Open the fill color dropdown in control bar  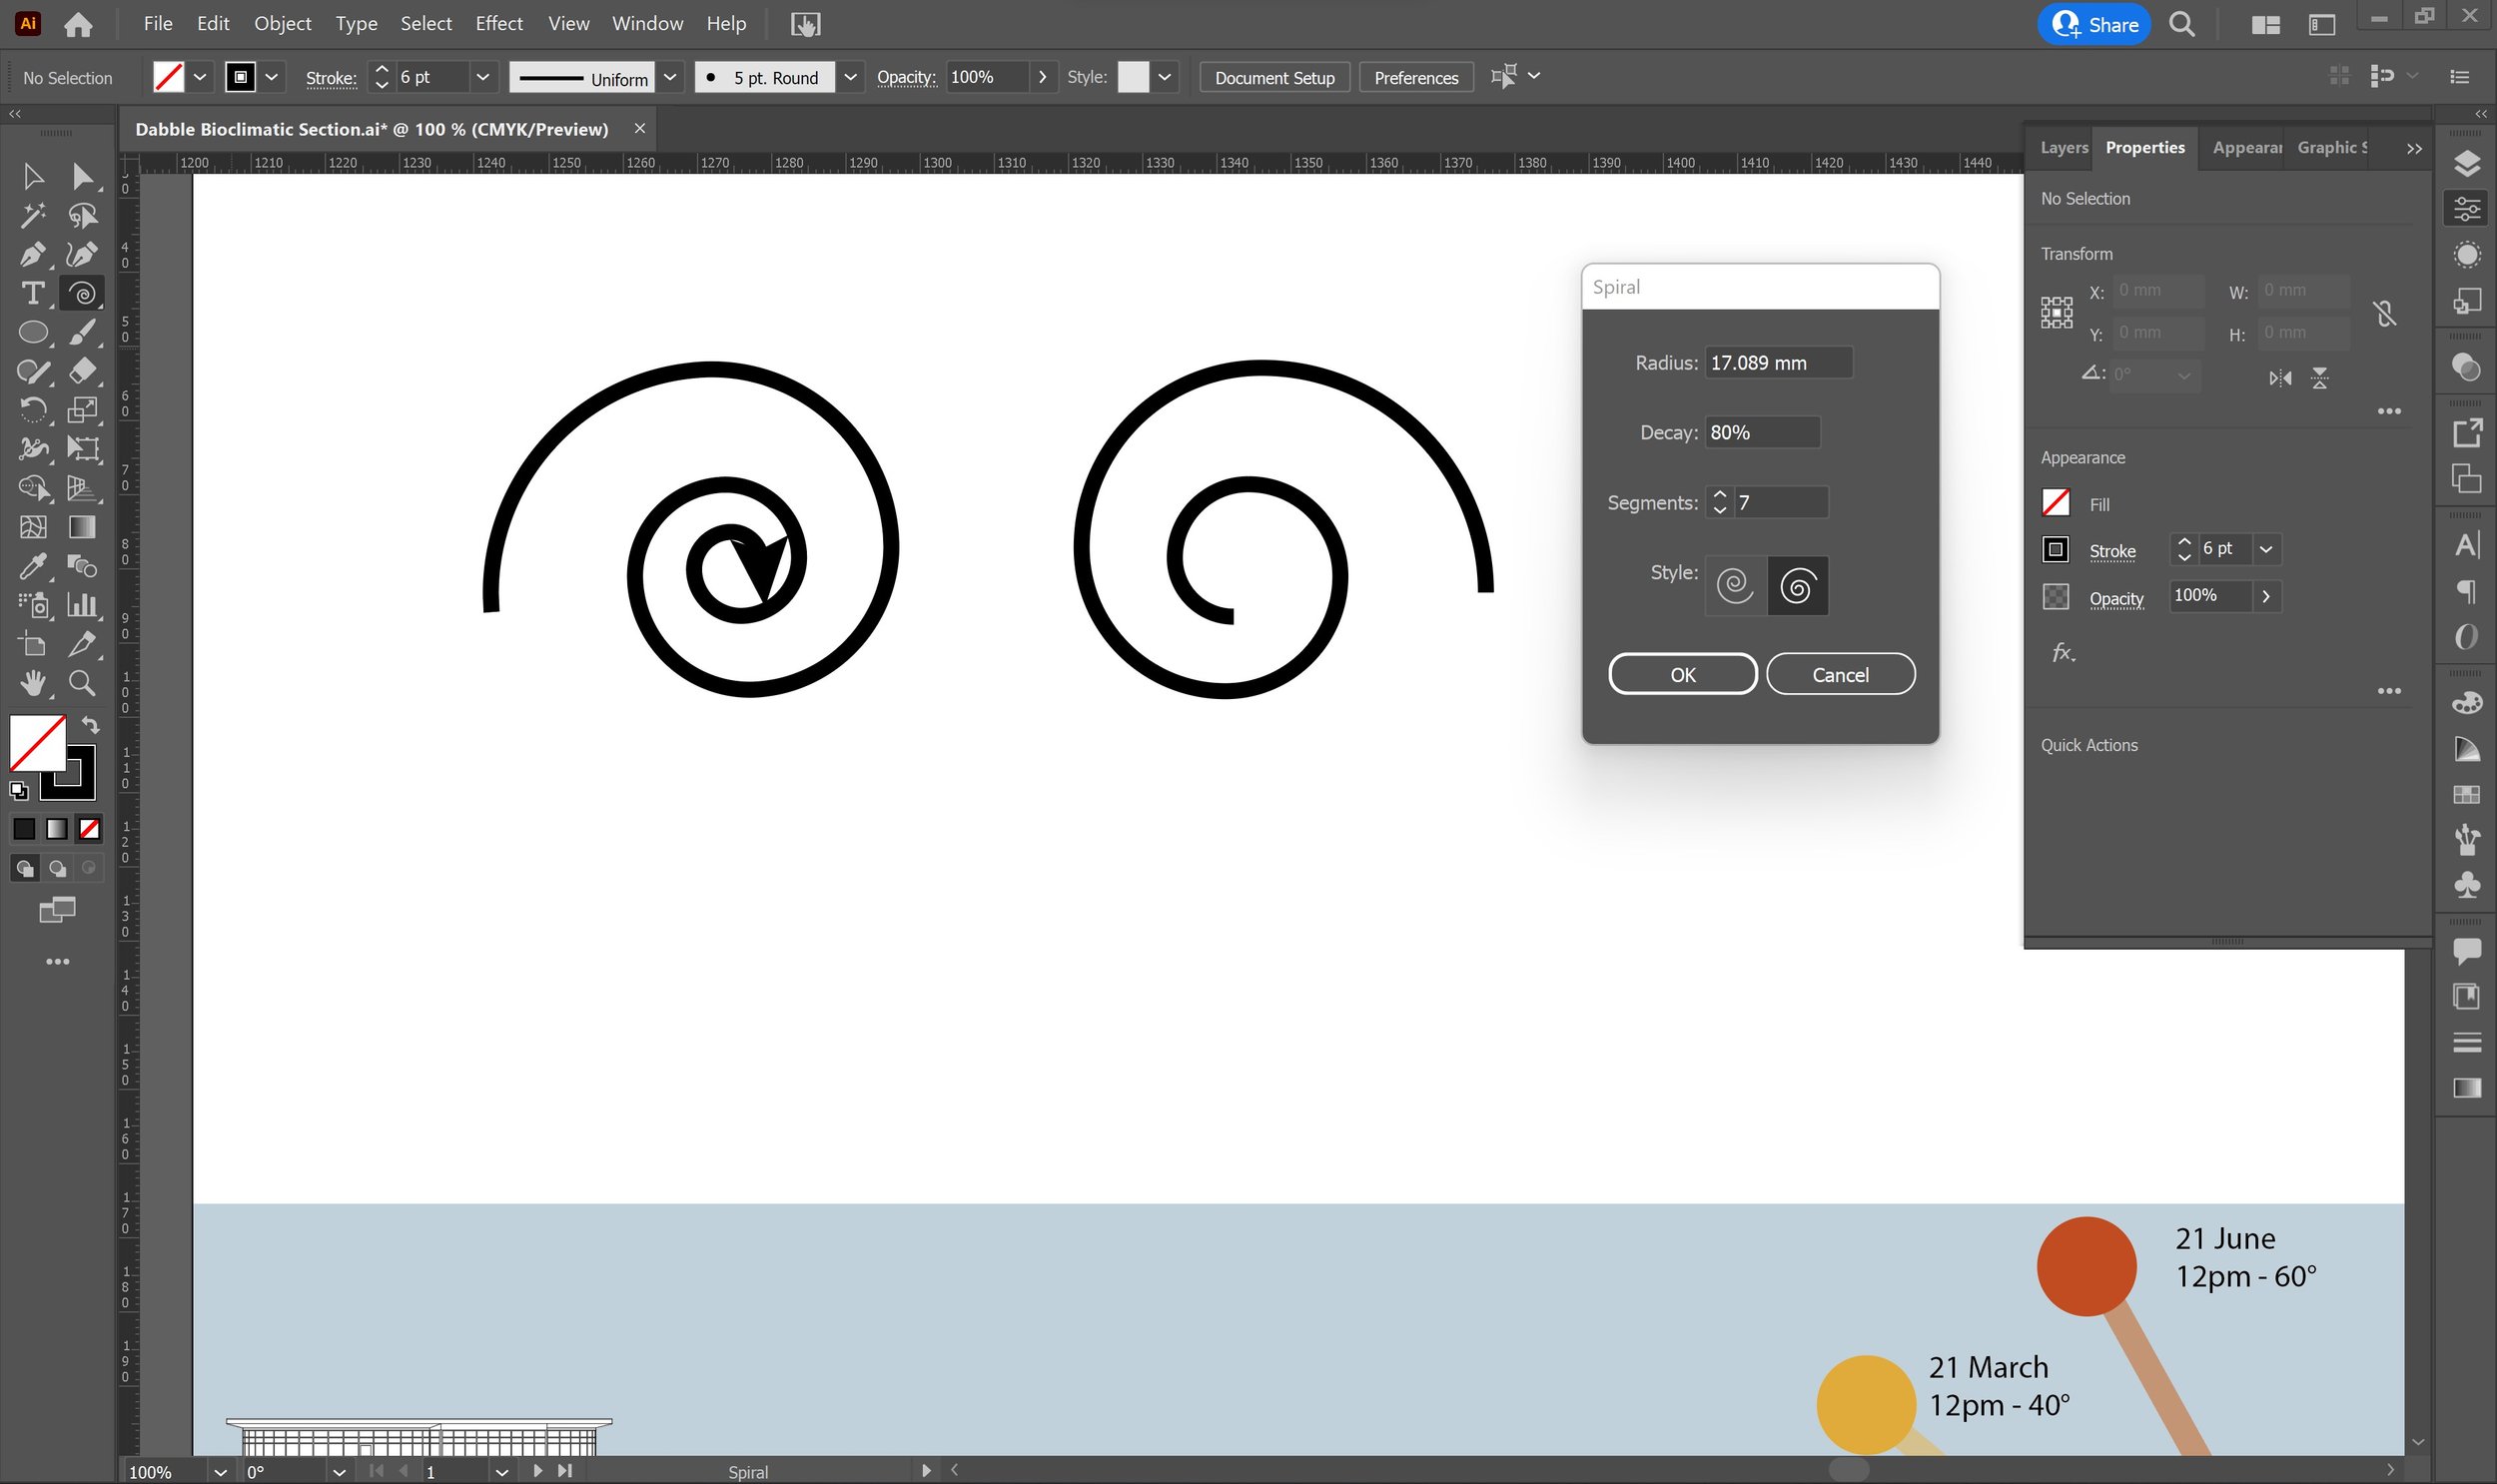click(200, 77)
